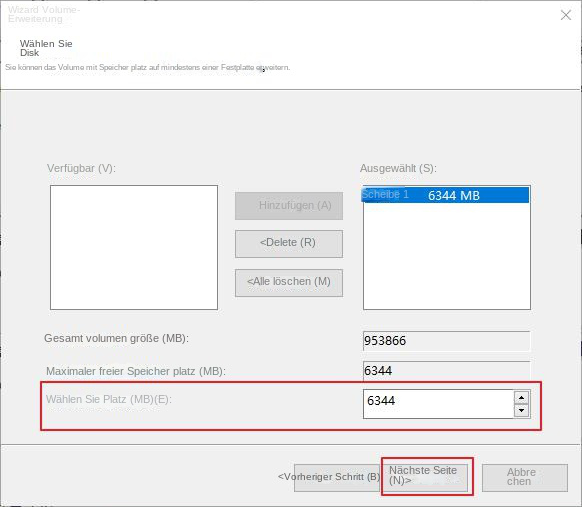This screenshot has height=507, width=582.
Task: Increase space value with up spinner arrow
Action: click(521, 398)
